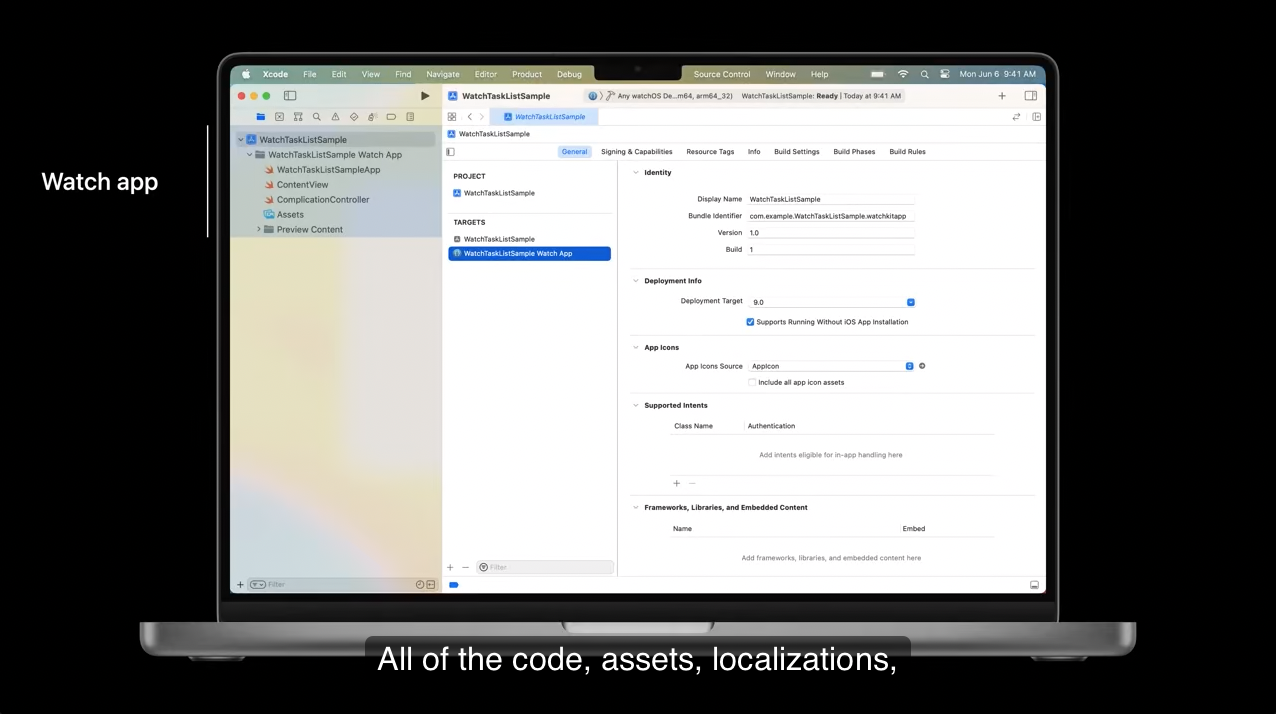Open the Project navigator folder icon
Screen dimensions: 1276x714
point(261,117)
